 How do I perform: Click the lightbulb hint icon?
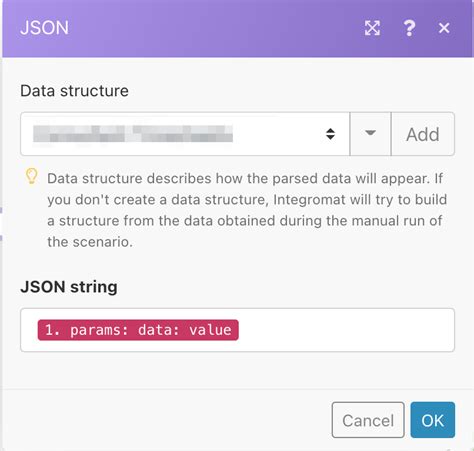pyautogui.click(x=32, y=176)
